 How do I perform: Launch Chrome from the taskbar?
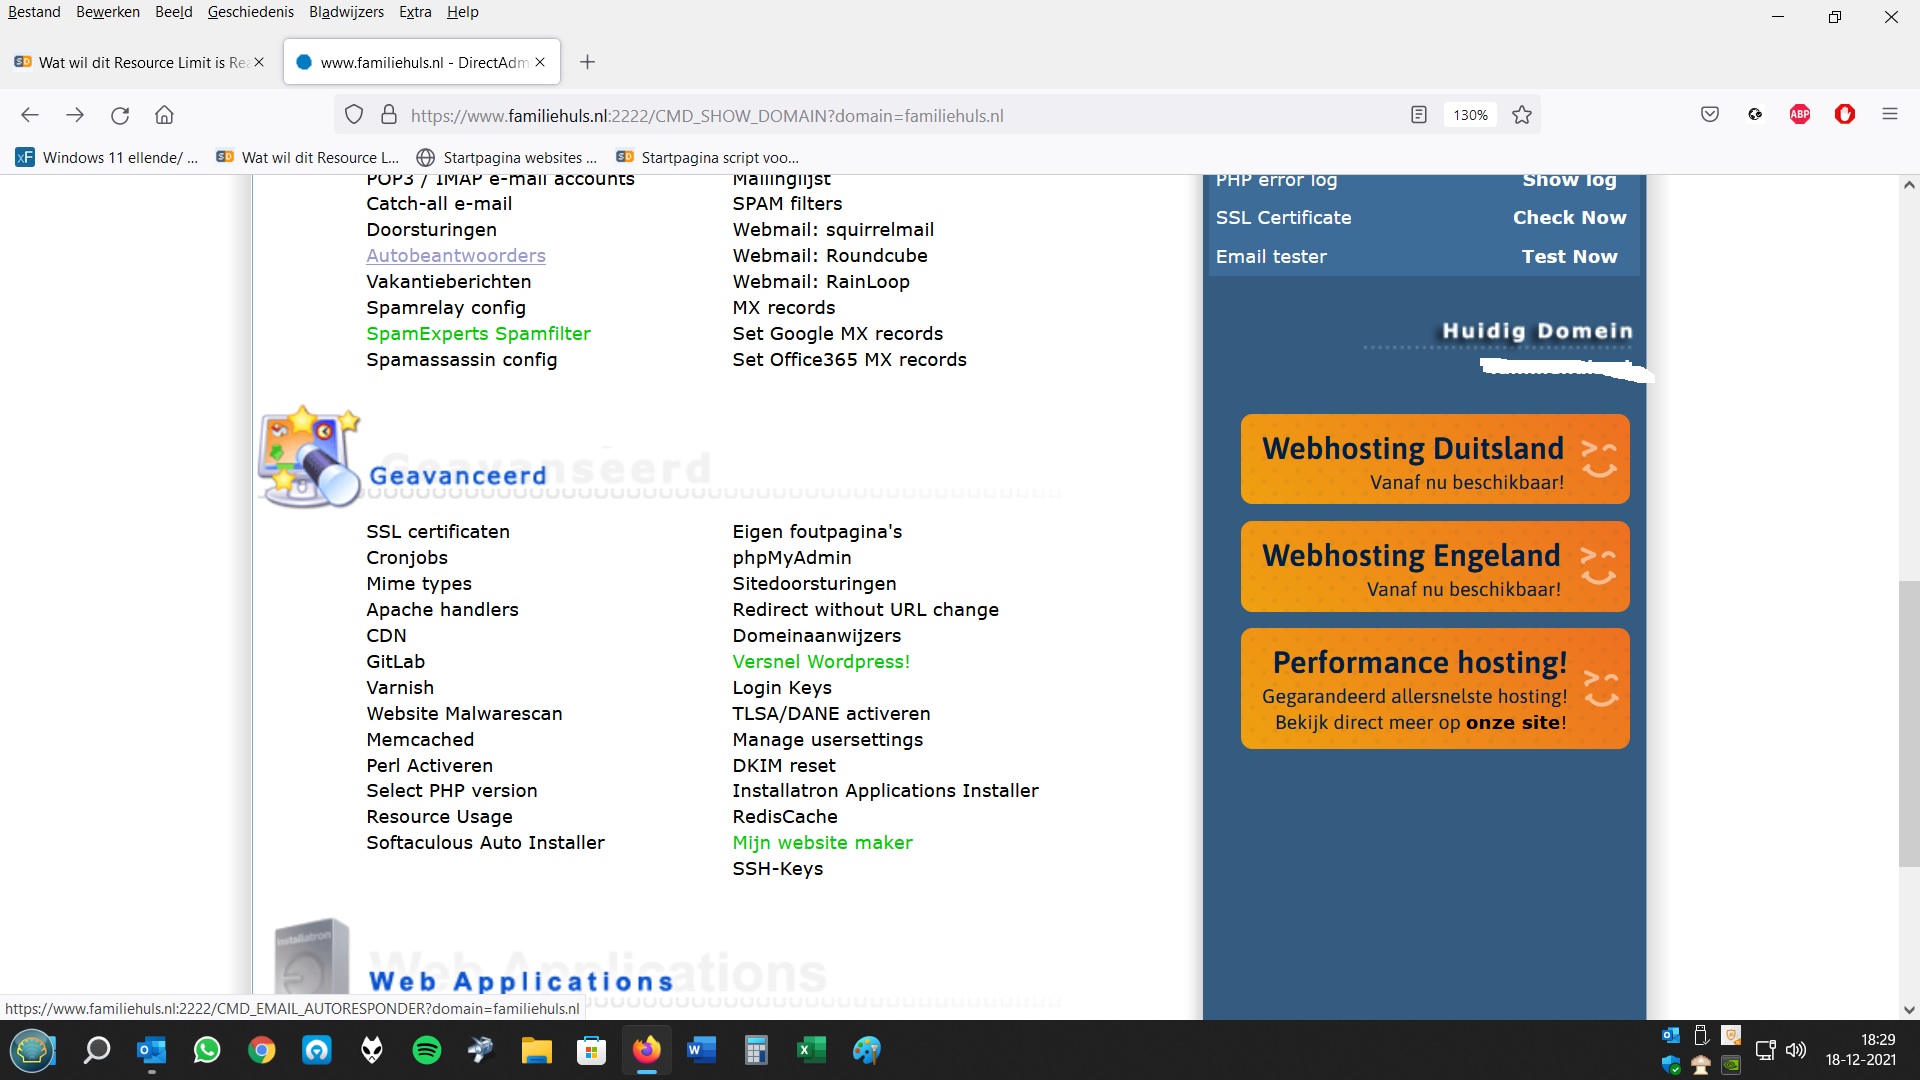tap(262, 1050)
